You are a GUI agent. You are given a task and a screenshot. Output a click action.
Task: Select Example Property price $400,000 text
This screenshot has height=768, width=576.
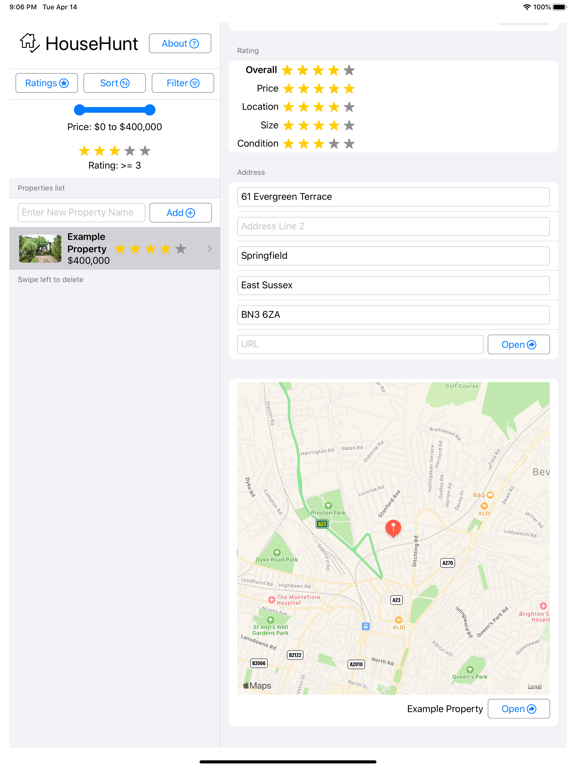89,261
